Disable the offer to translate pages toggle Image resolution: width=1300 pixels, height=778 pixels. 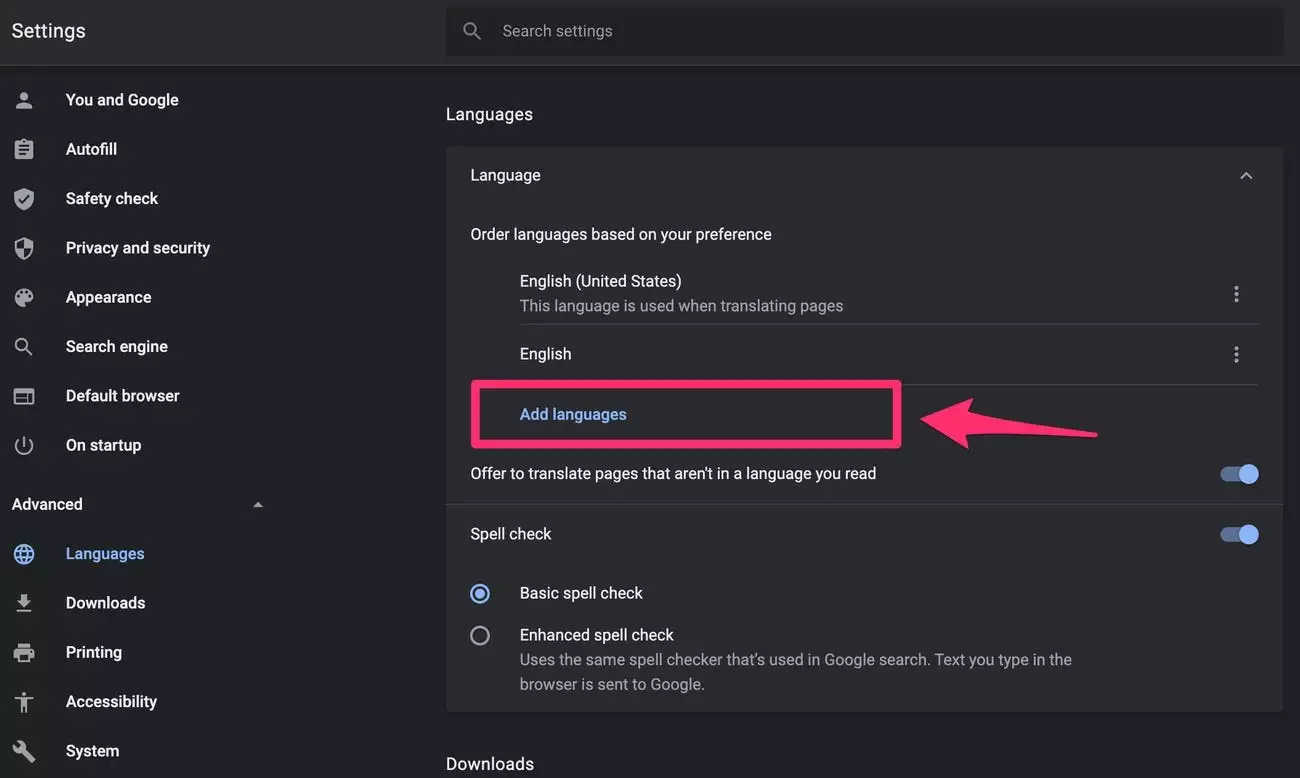(1239, 474)
